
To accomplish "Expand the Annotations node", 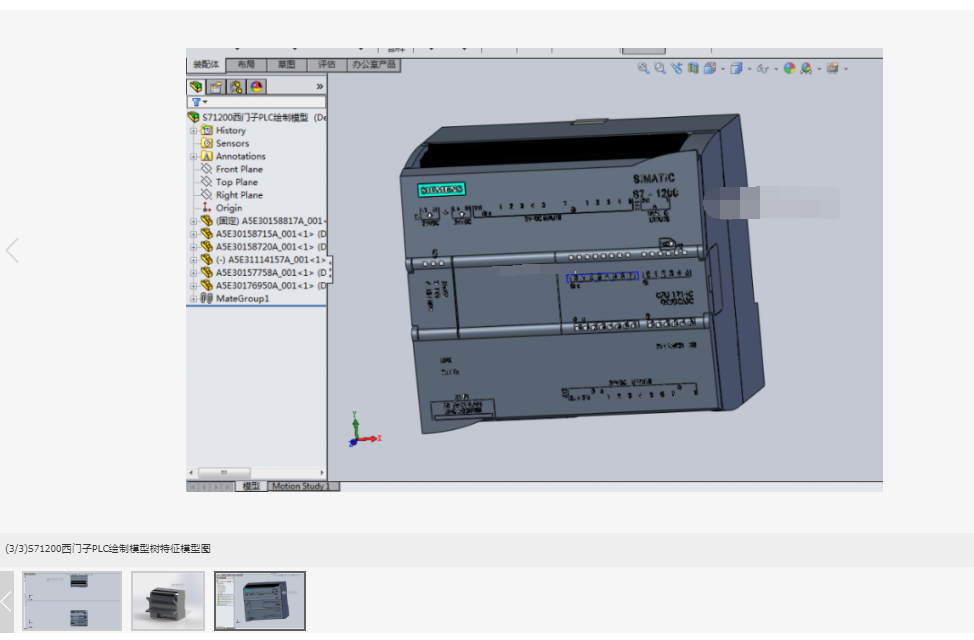I will click(x=193, y=157).
